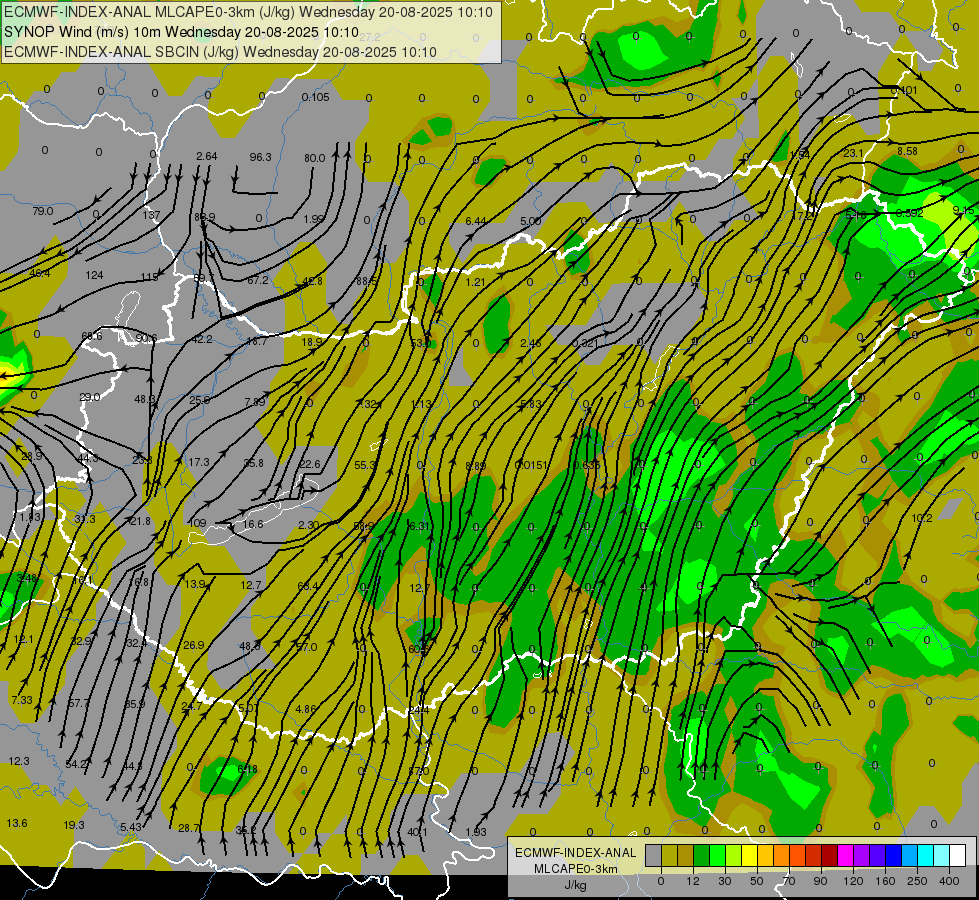Click the map value 5.00
The width and height of the screenshot is (979, 900).
pyautogui.click(x=531, y=221)
